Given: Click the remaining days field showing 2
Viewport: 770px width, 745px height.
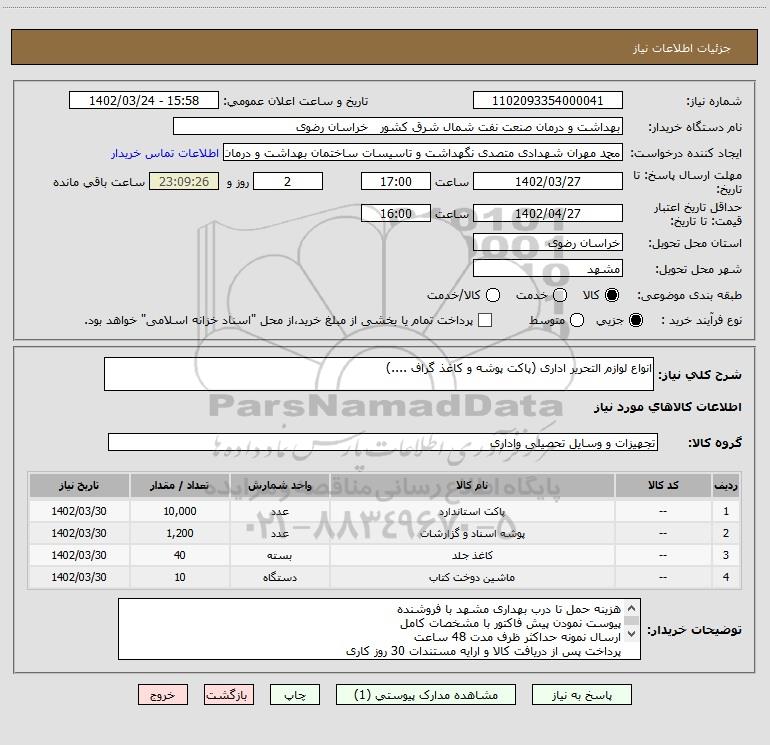Looking at the screenshot, I should [288, 181].
